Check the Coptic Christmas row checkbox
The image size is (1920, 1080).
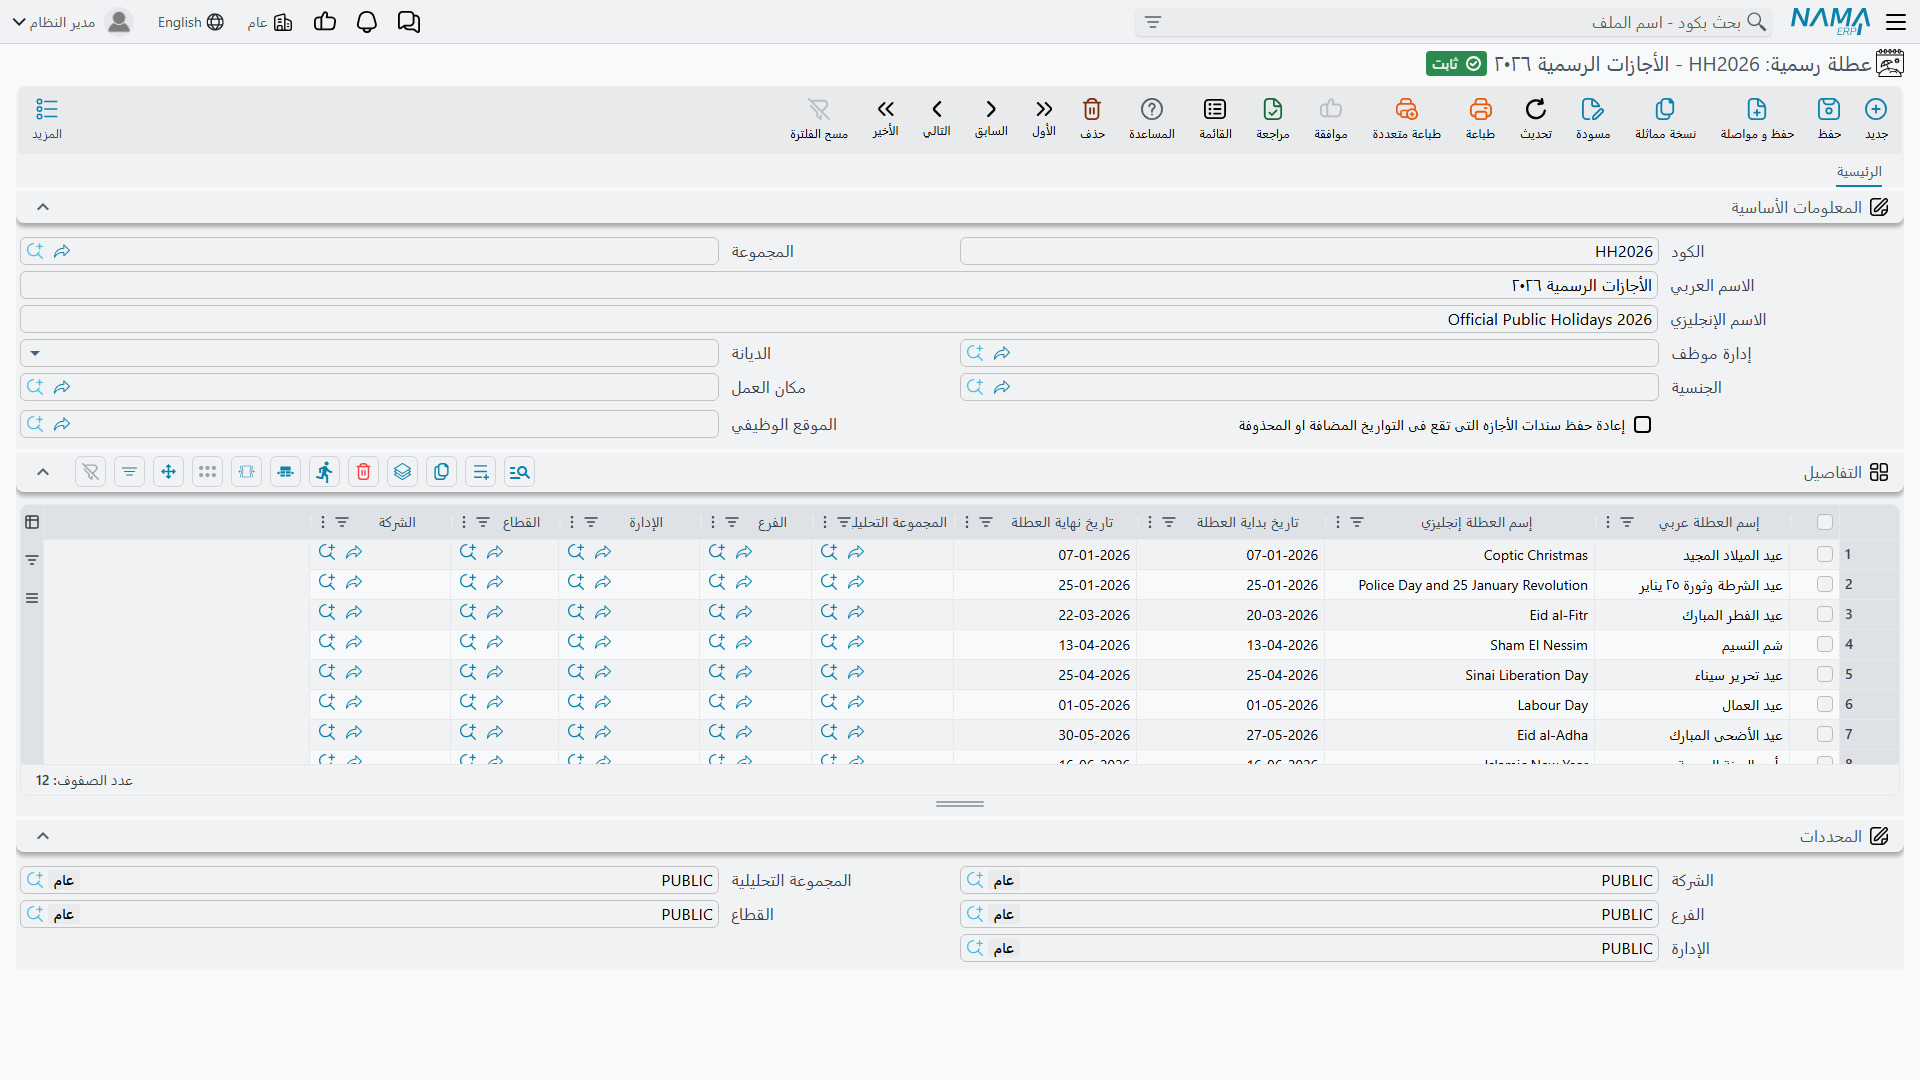(1825, 554)
